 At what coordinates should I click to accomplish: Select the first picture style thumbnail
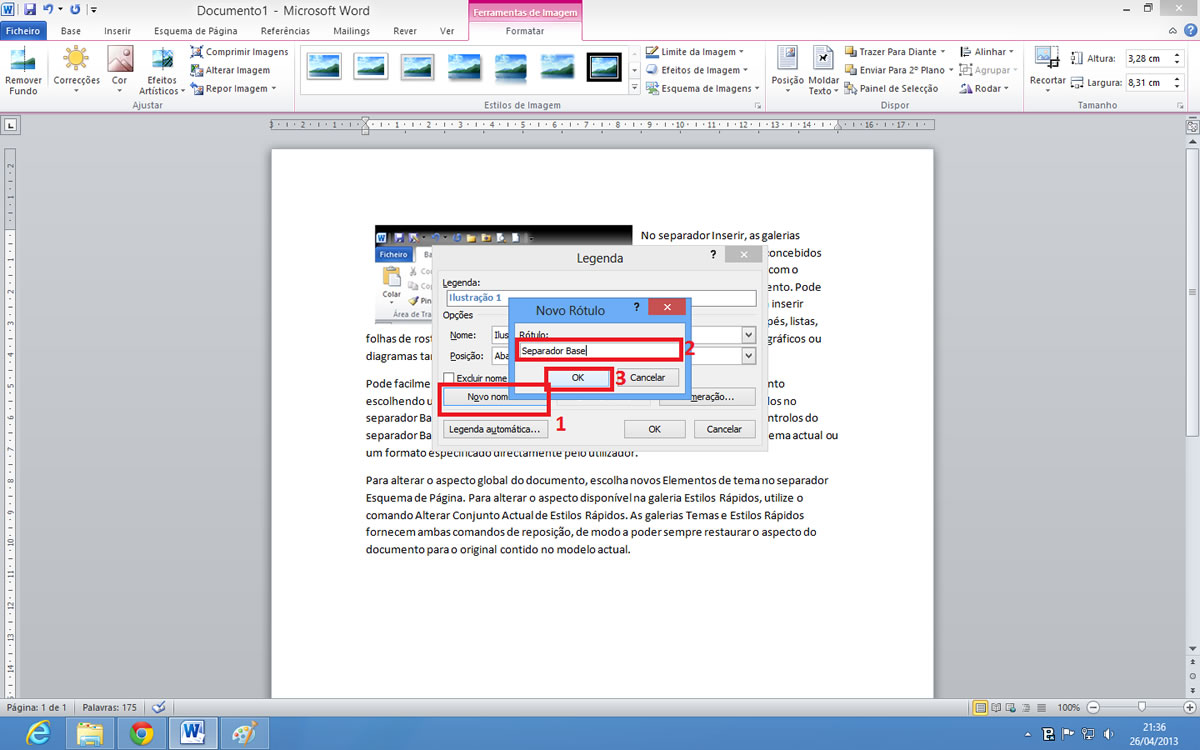click(324, 66)
